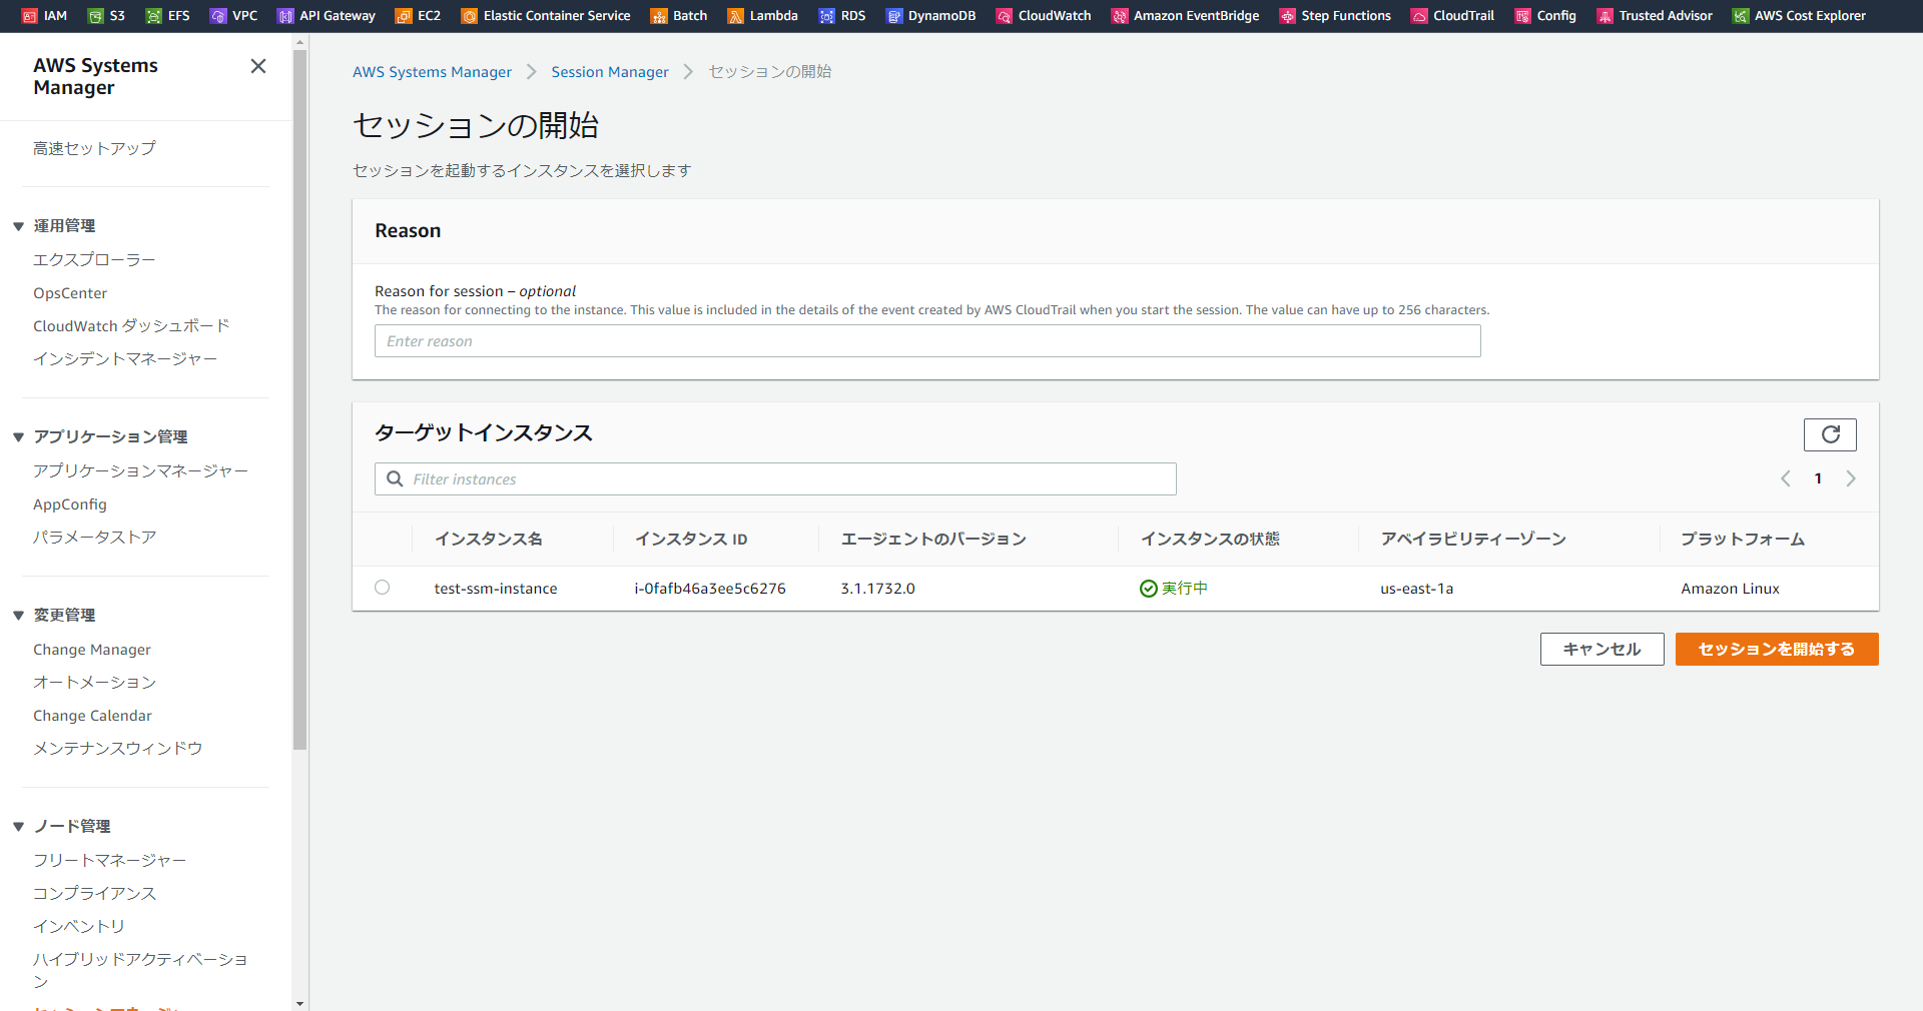The width and height of the screenshot is (1923, 1011).
Task: Collapse the 変更管理 section
Action: tap(17, 614)
